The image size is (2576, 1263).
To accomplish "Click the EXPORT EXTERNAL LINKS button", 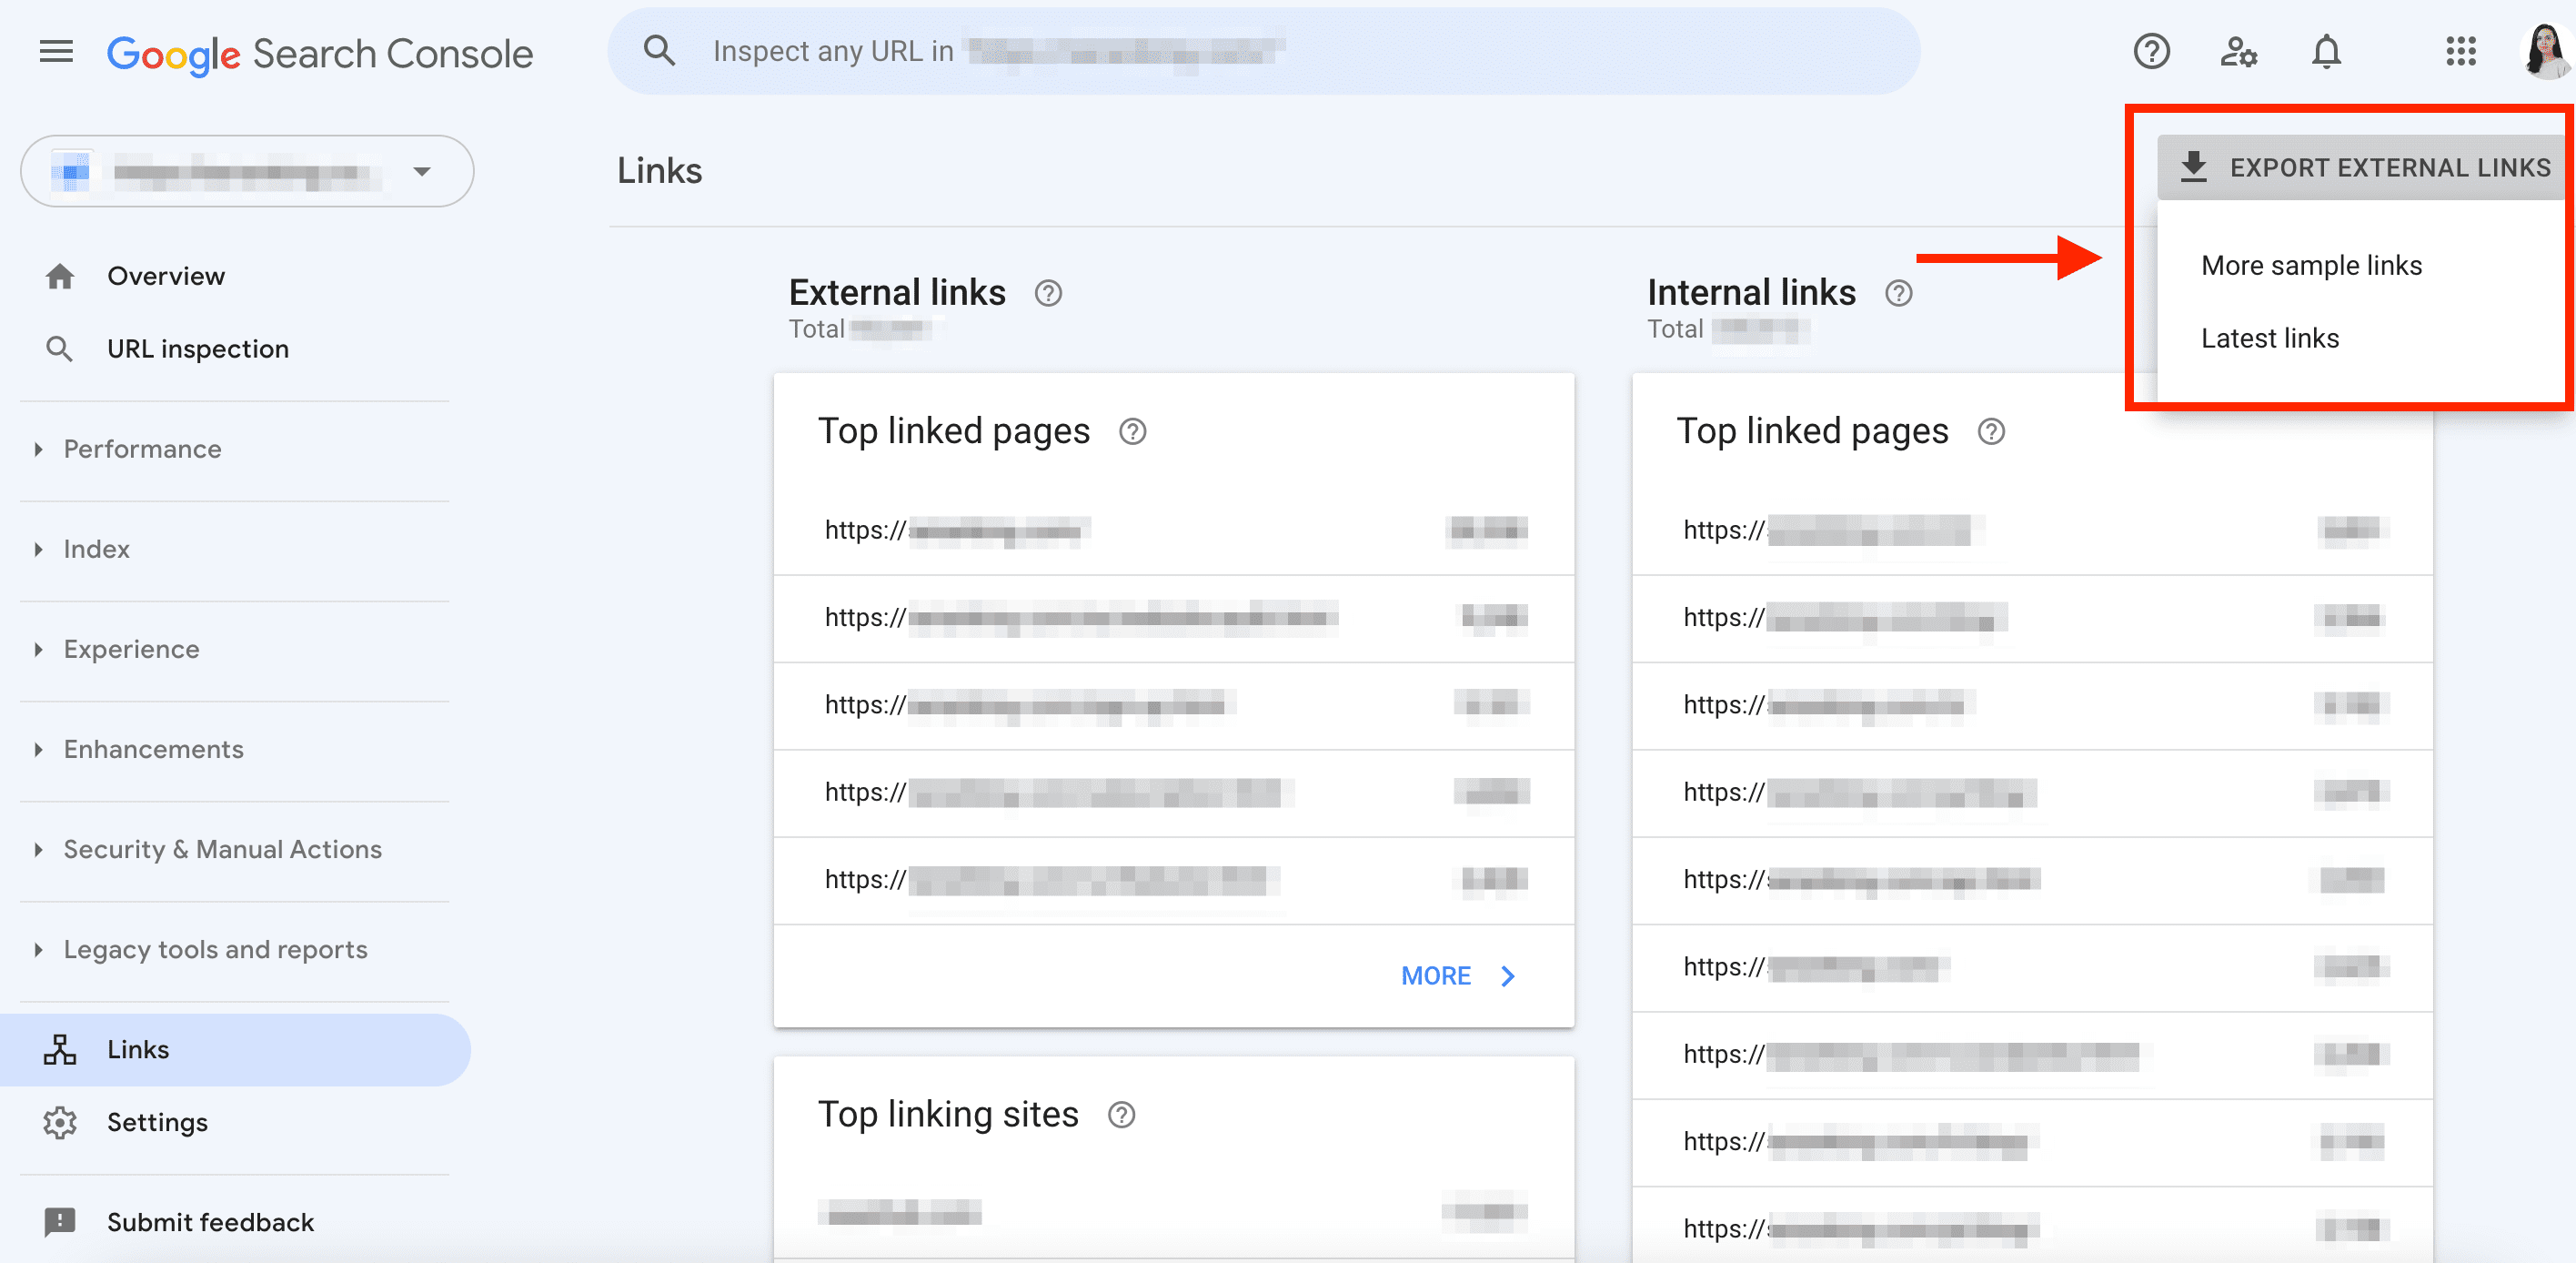I will click(2364, 167).
